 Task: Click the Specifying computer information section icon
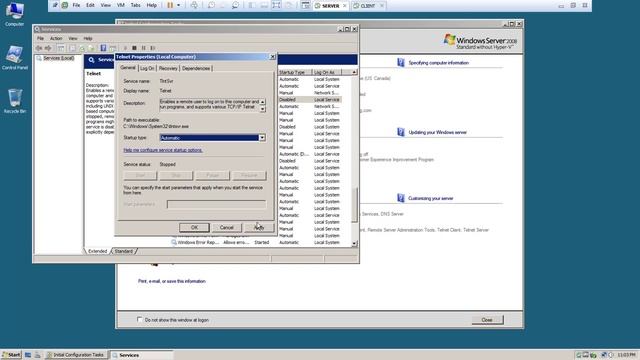401,62
